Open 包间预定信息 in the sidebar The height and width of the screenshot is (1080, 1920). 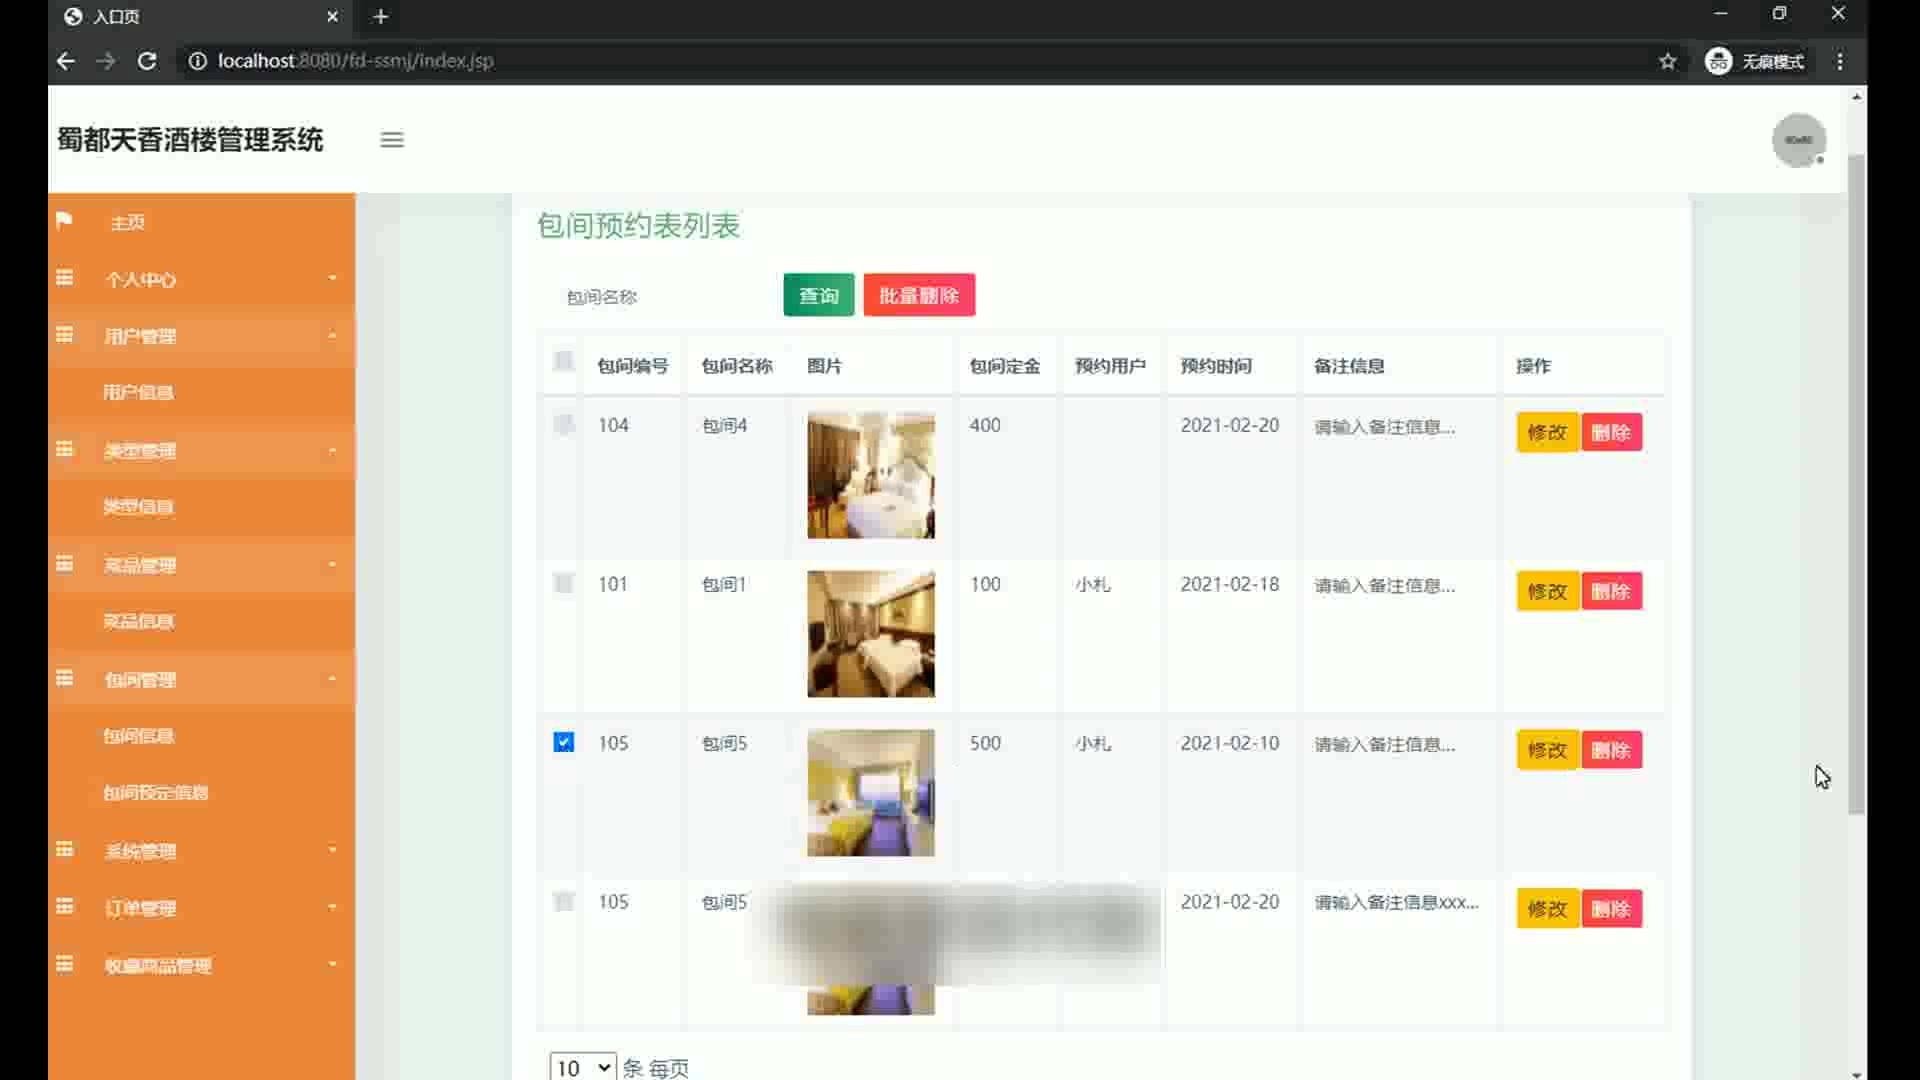click(156, 793)
